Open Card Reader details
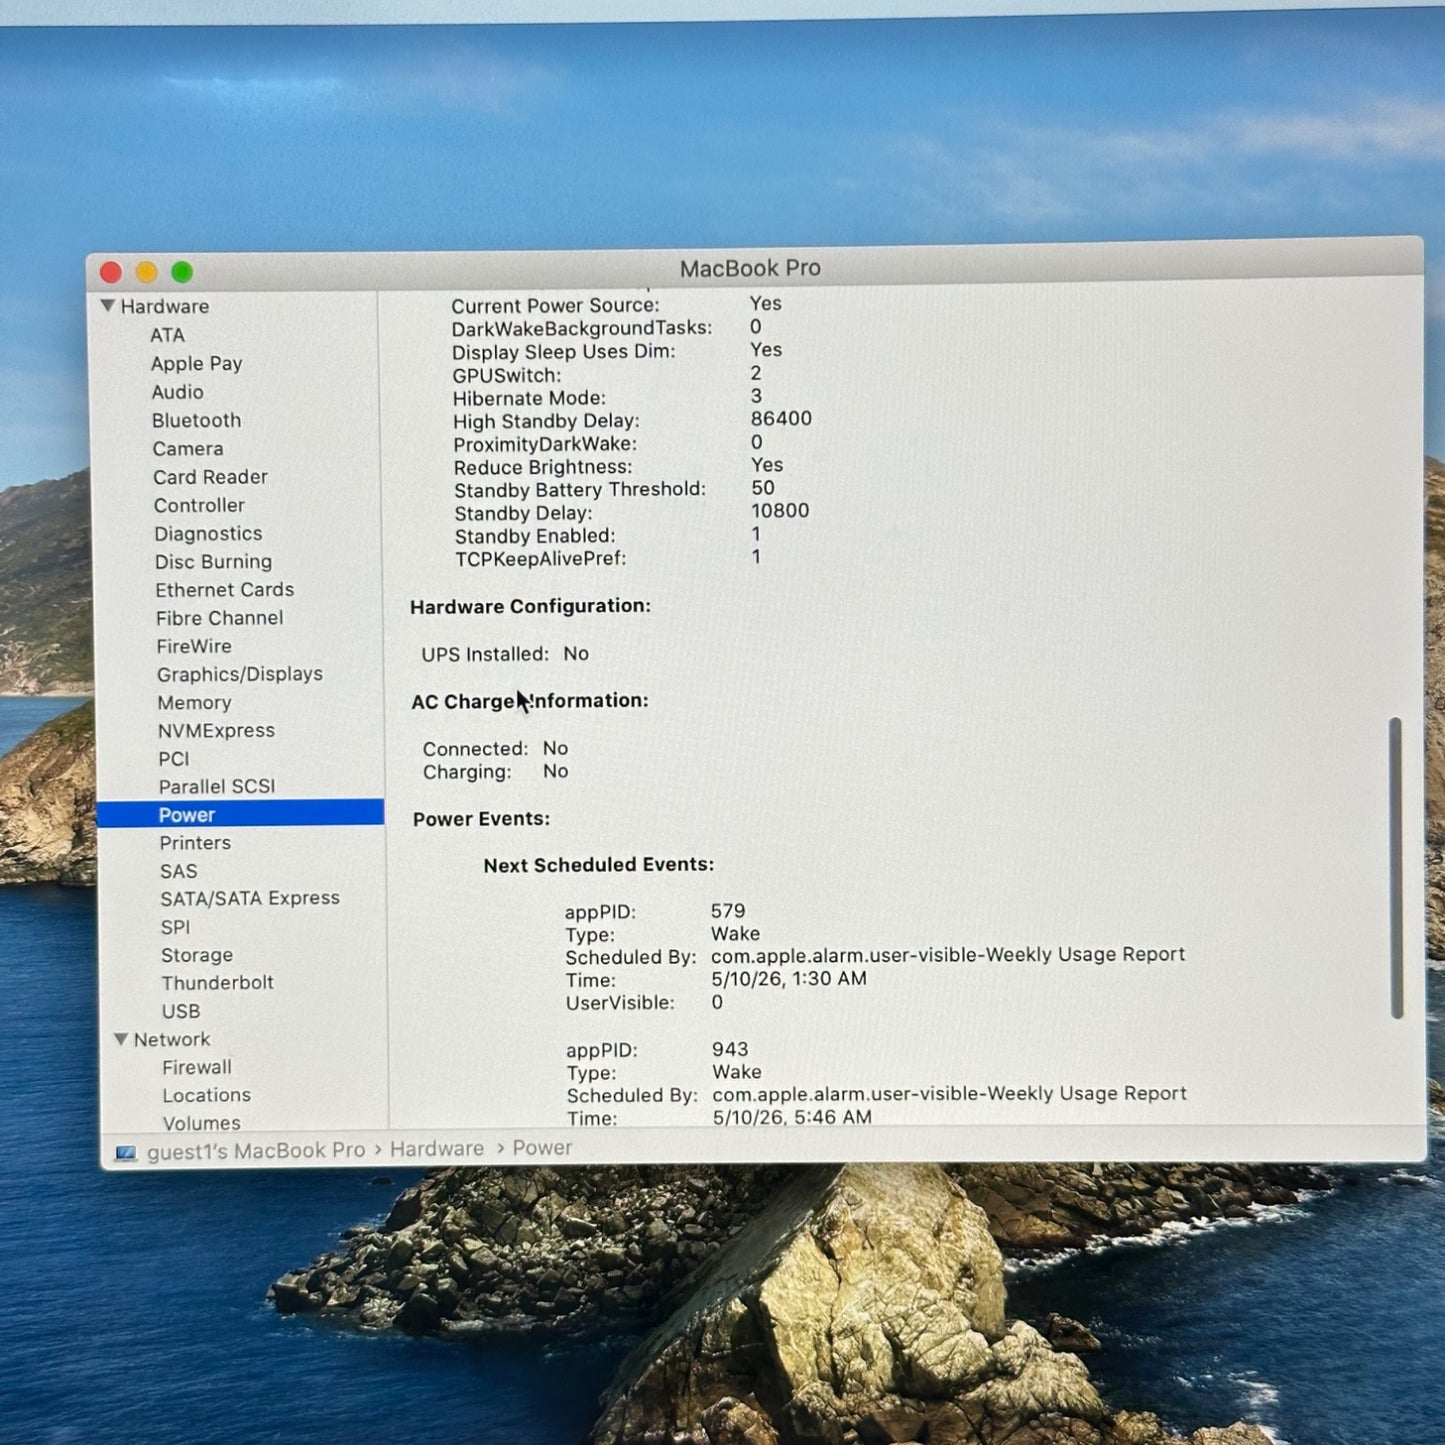Screen dimensions: 1445x1445 [x=210, y=477]
